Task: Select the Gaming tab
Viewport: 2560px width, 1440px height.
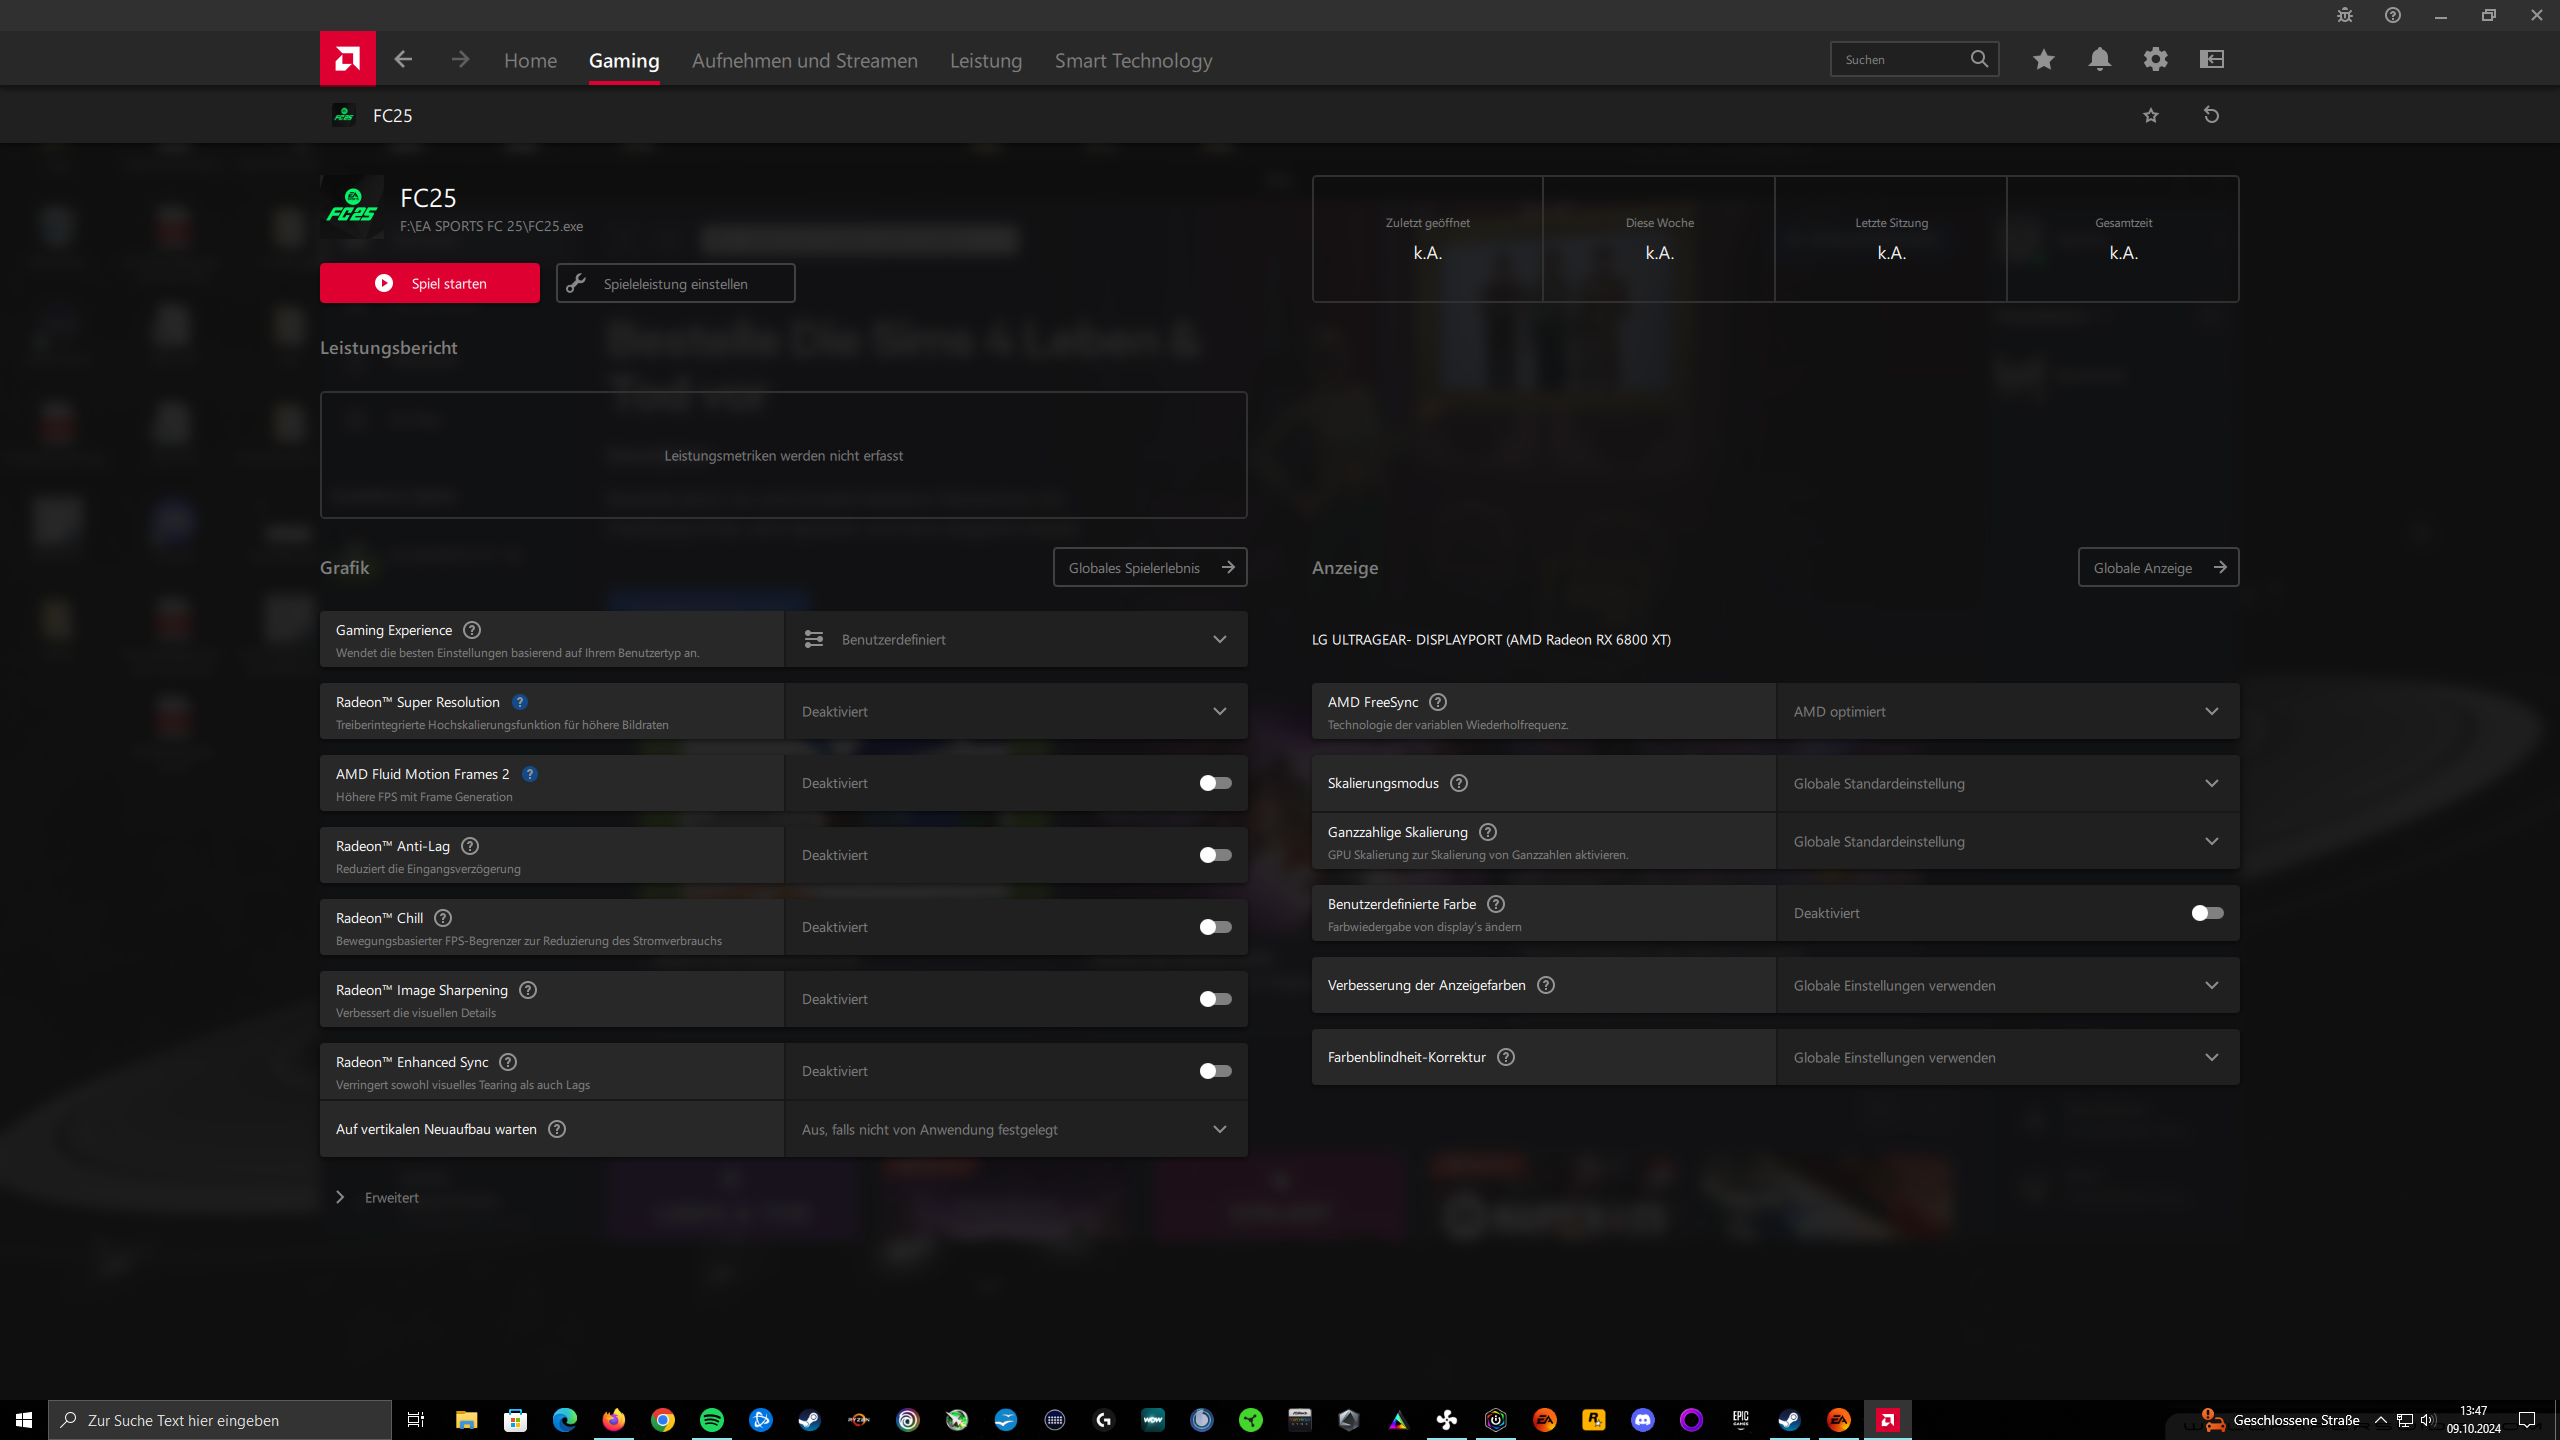Action: tap(624, 61)
